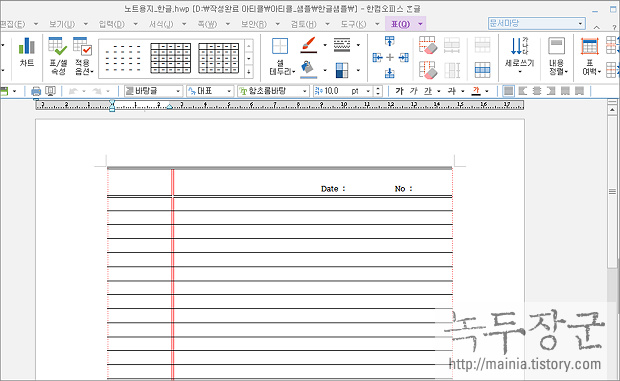
Task: Pick the font color 가 with red underline
Action: point(476,91)
